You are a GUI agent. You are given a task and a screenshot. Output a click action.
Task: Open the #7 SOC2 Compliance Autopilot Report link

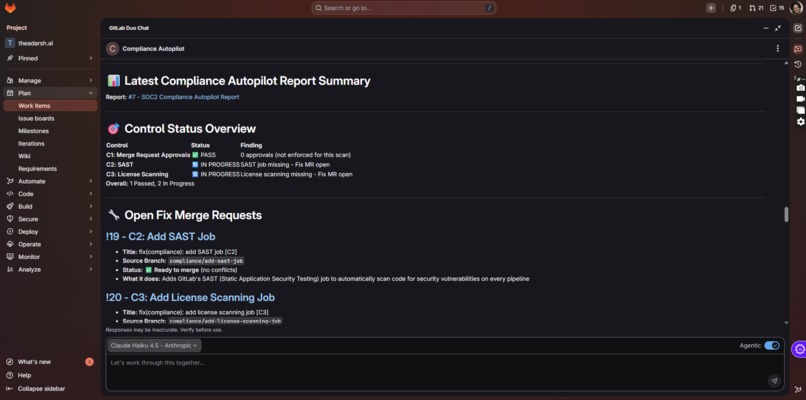point(184,97)
